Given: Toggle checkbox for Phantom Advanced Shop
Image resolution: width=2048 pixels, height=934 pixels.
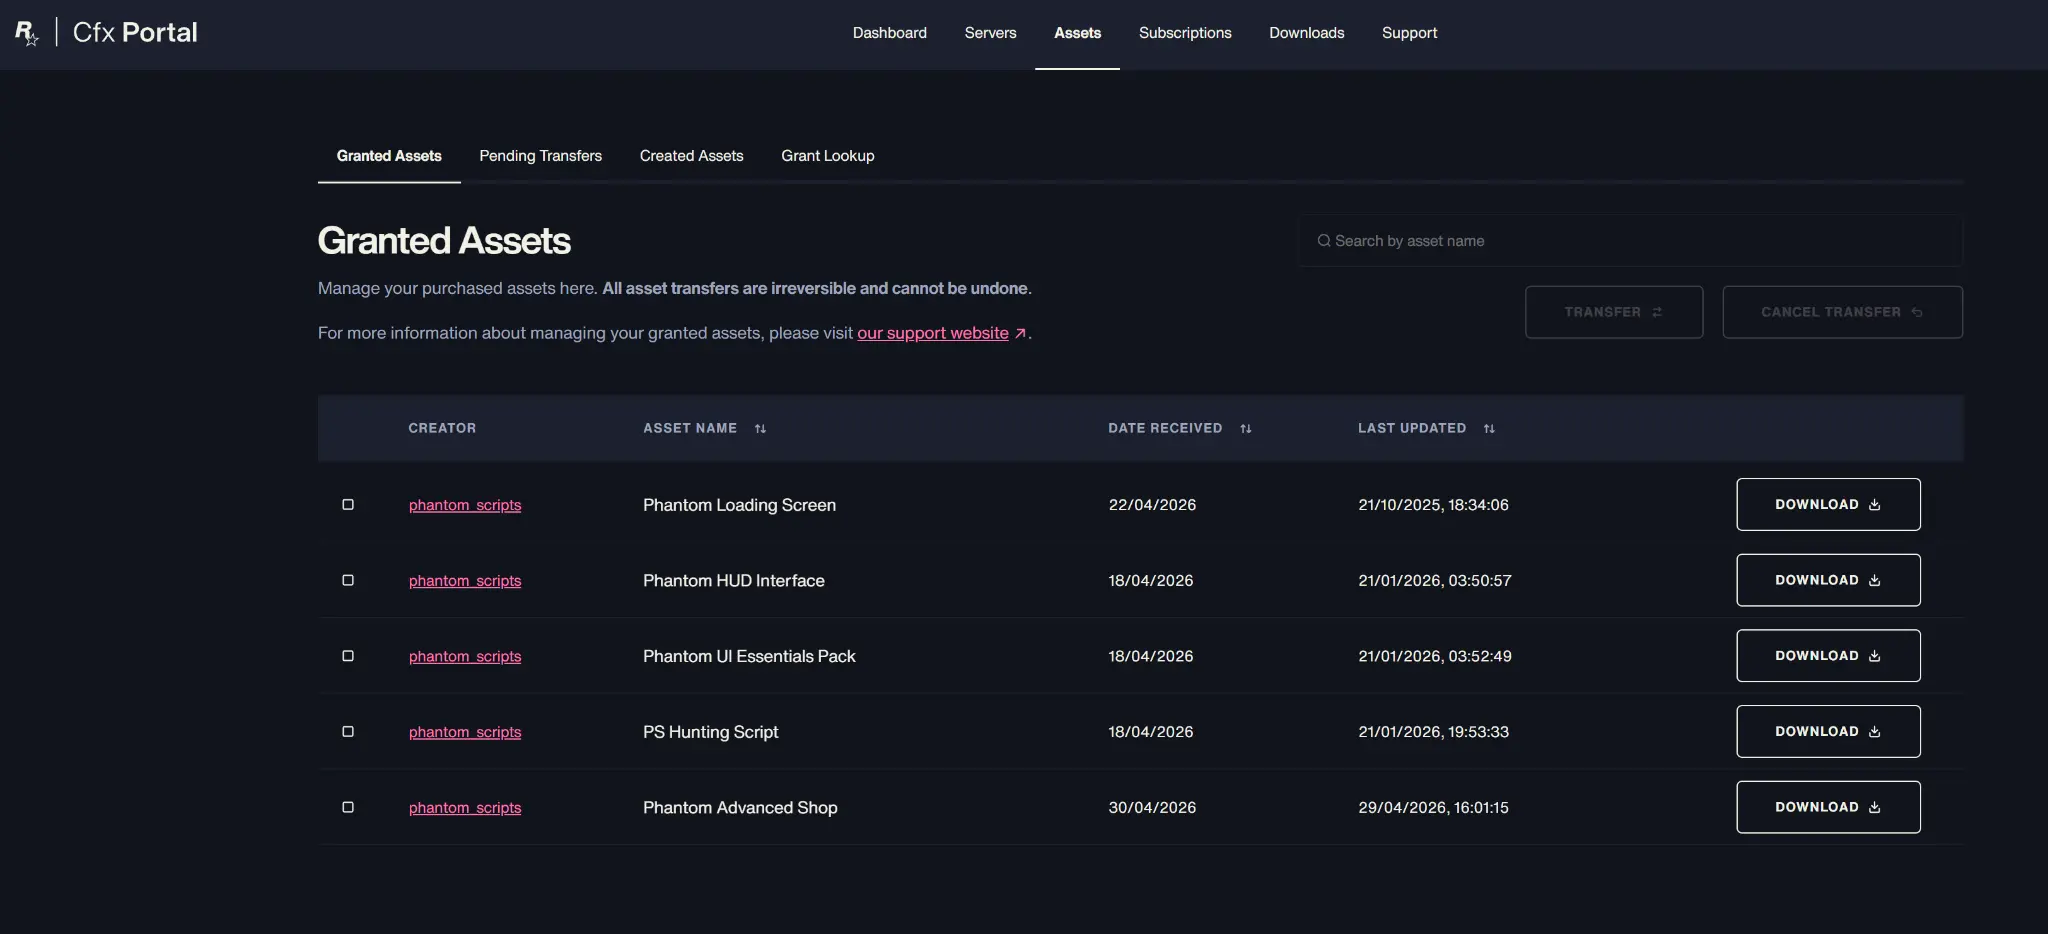Looking at the screenshot, I should click(x=348, y=808).
